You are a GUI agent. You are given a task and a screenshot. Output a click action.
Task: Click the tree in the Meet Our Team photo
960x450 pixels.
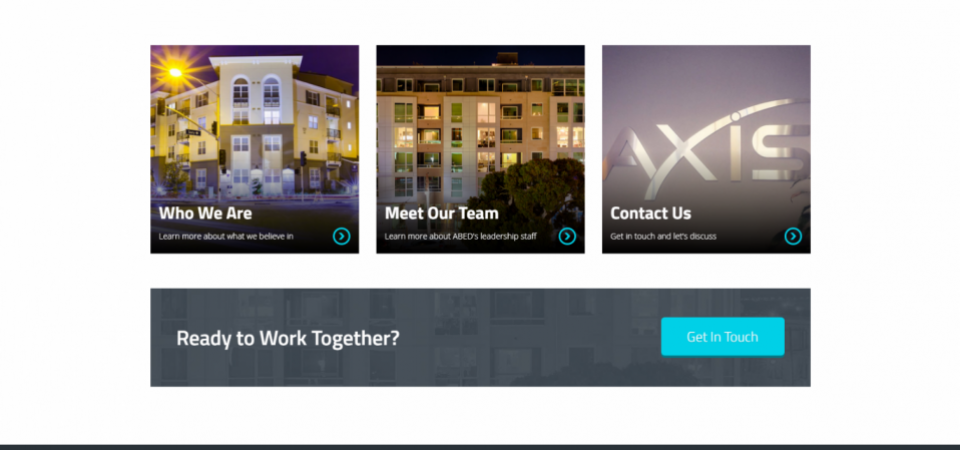[527, 190]
